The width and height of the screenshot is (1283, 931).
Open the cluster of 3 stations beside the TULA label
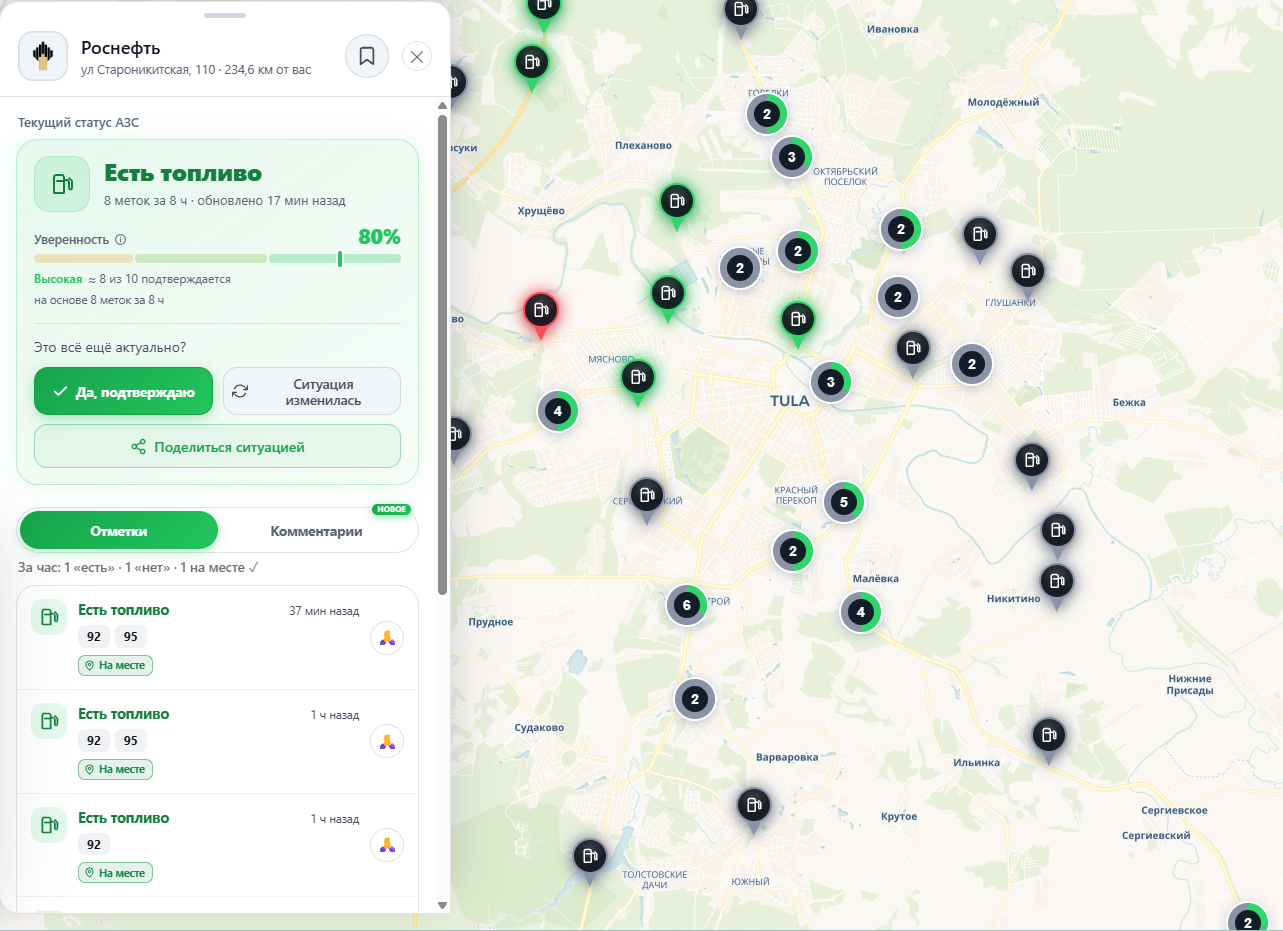[x=830, y=382]
